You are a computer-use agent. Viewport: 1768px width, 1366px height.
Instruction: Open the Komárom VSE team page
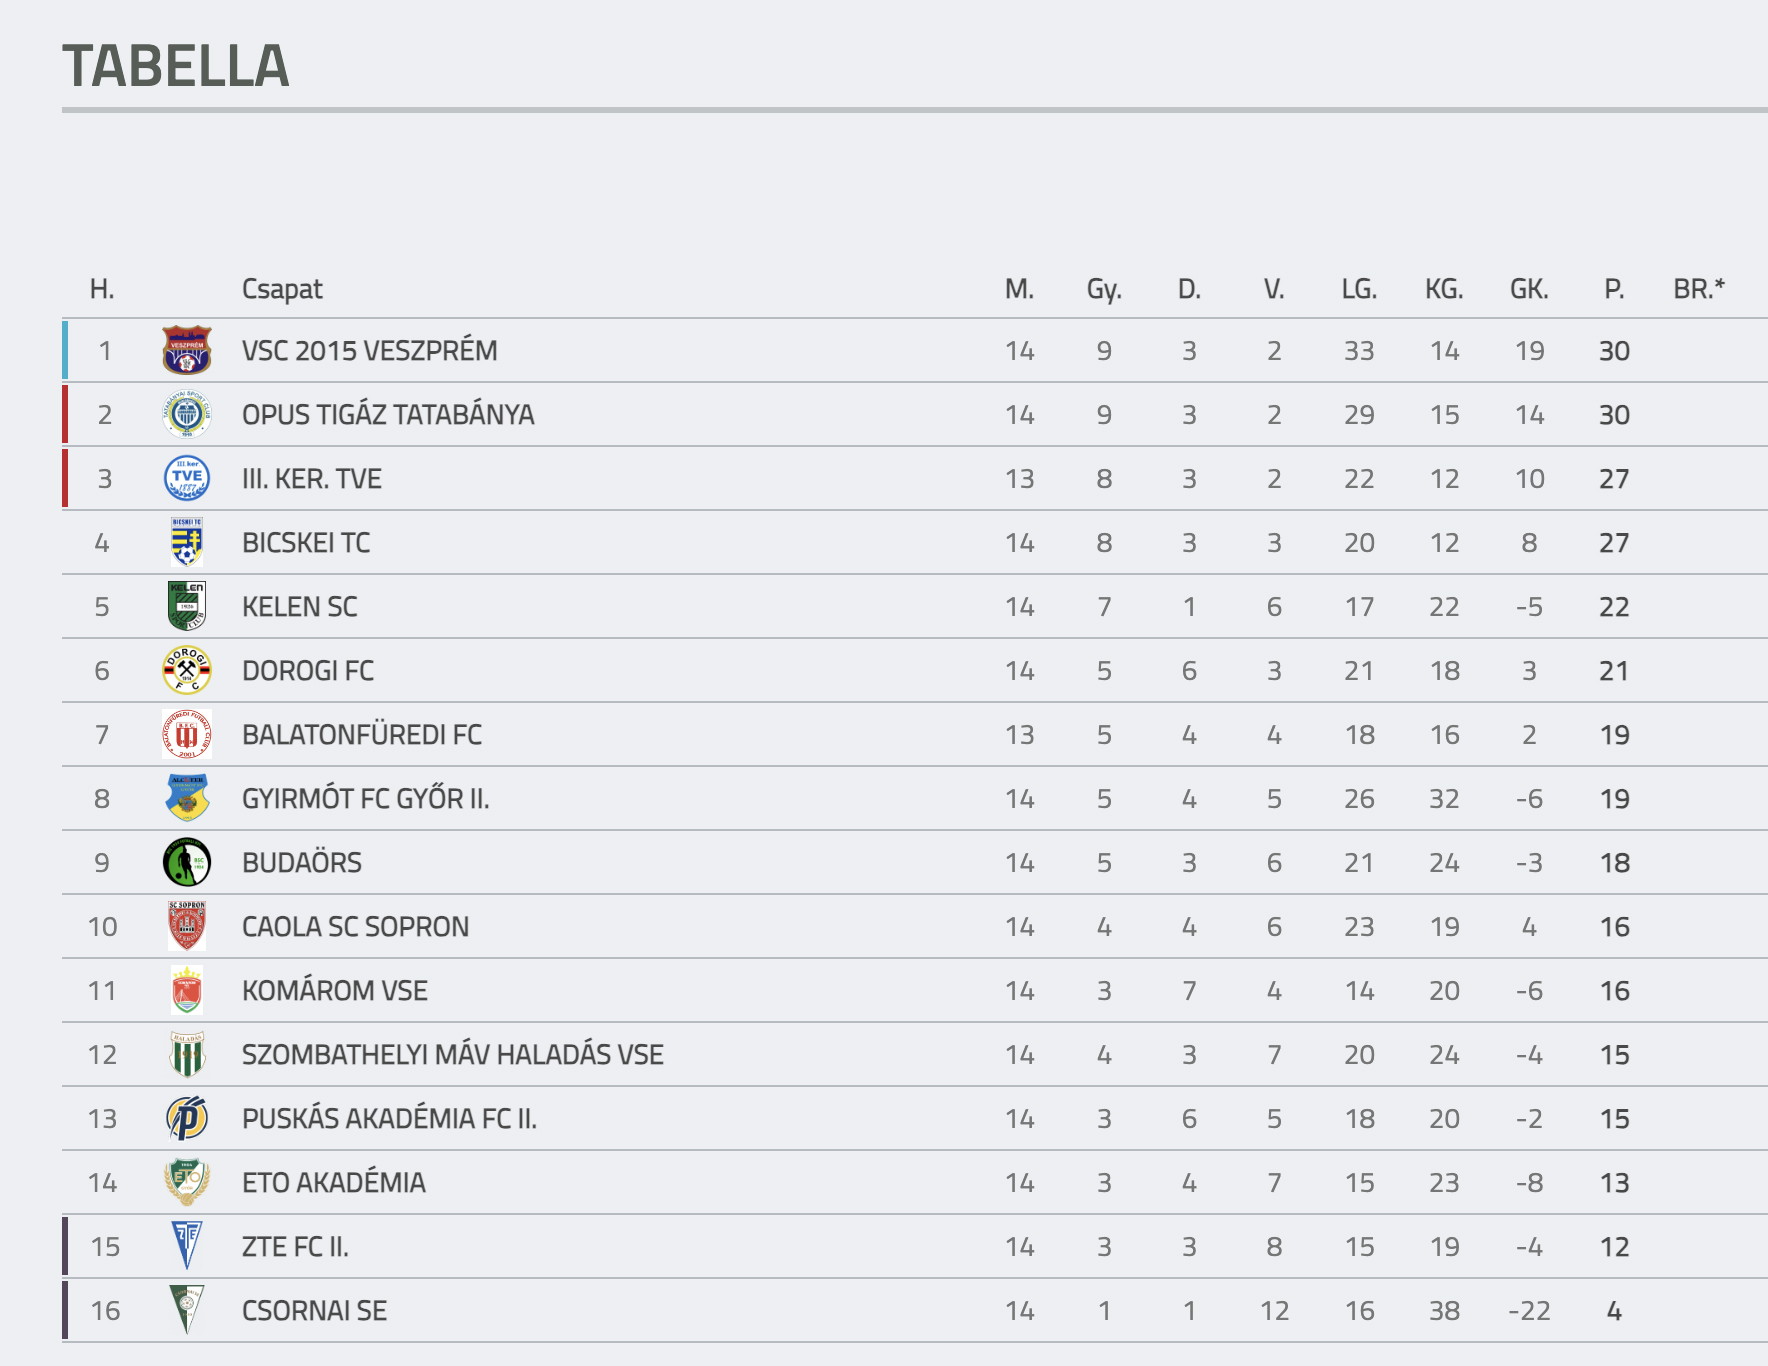click(x=334, y=991)
